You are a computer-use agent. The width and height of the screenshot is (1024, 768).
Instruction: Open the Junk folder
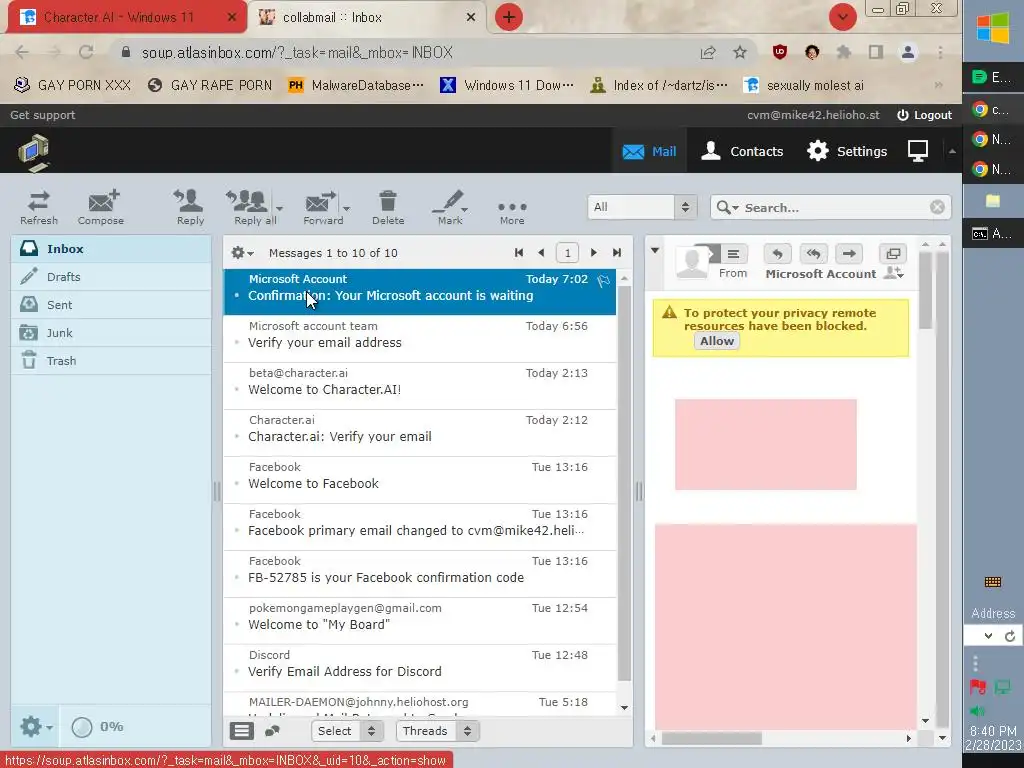[111, 333]
